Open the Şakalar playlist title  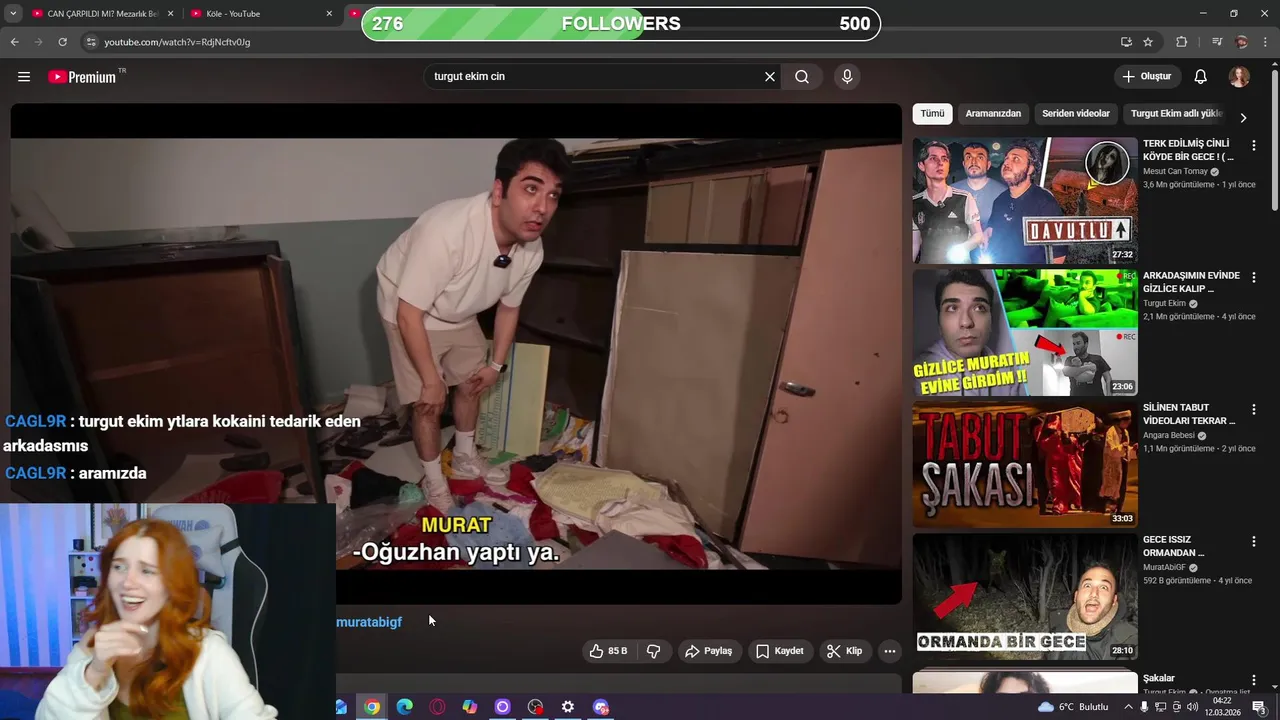point(1159,679)
